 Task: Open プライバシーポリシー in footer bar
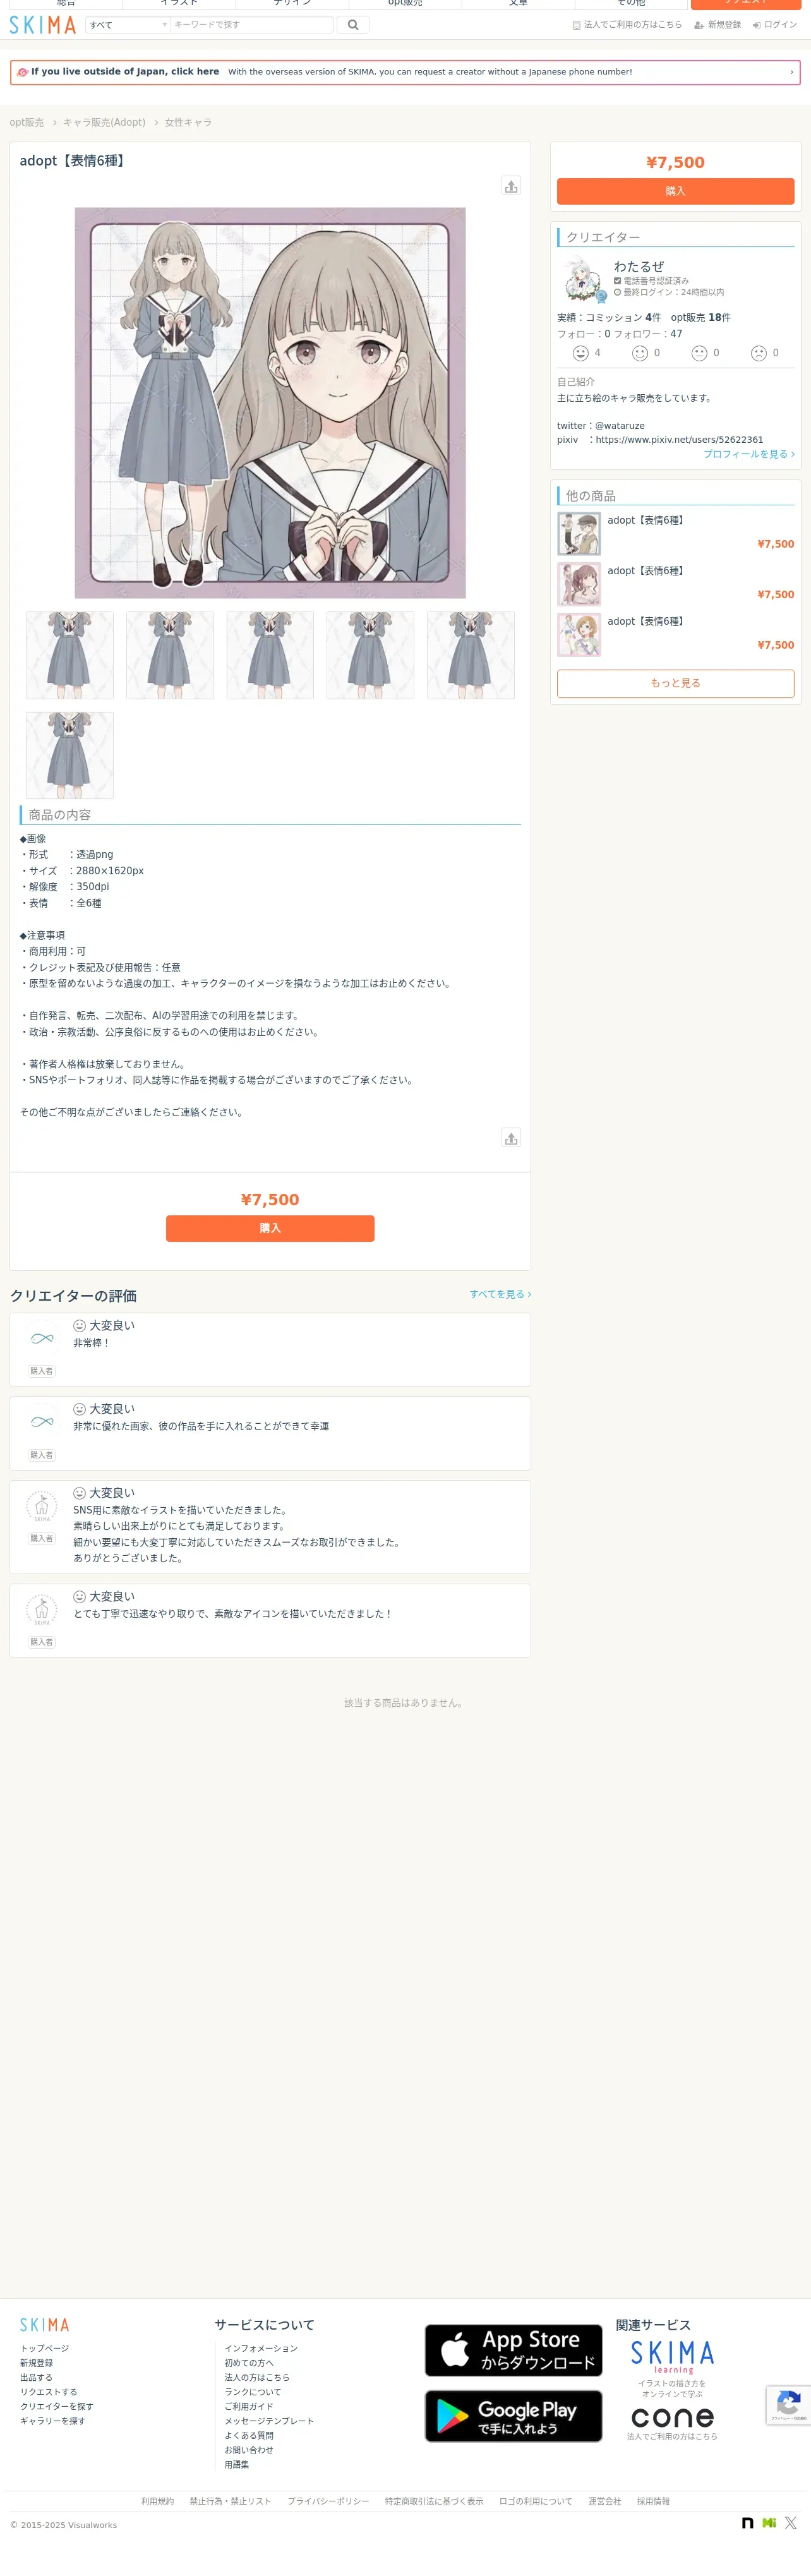(328, 2501)
